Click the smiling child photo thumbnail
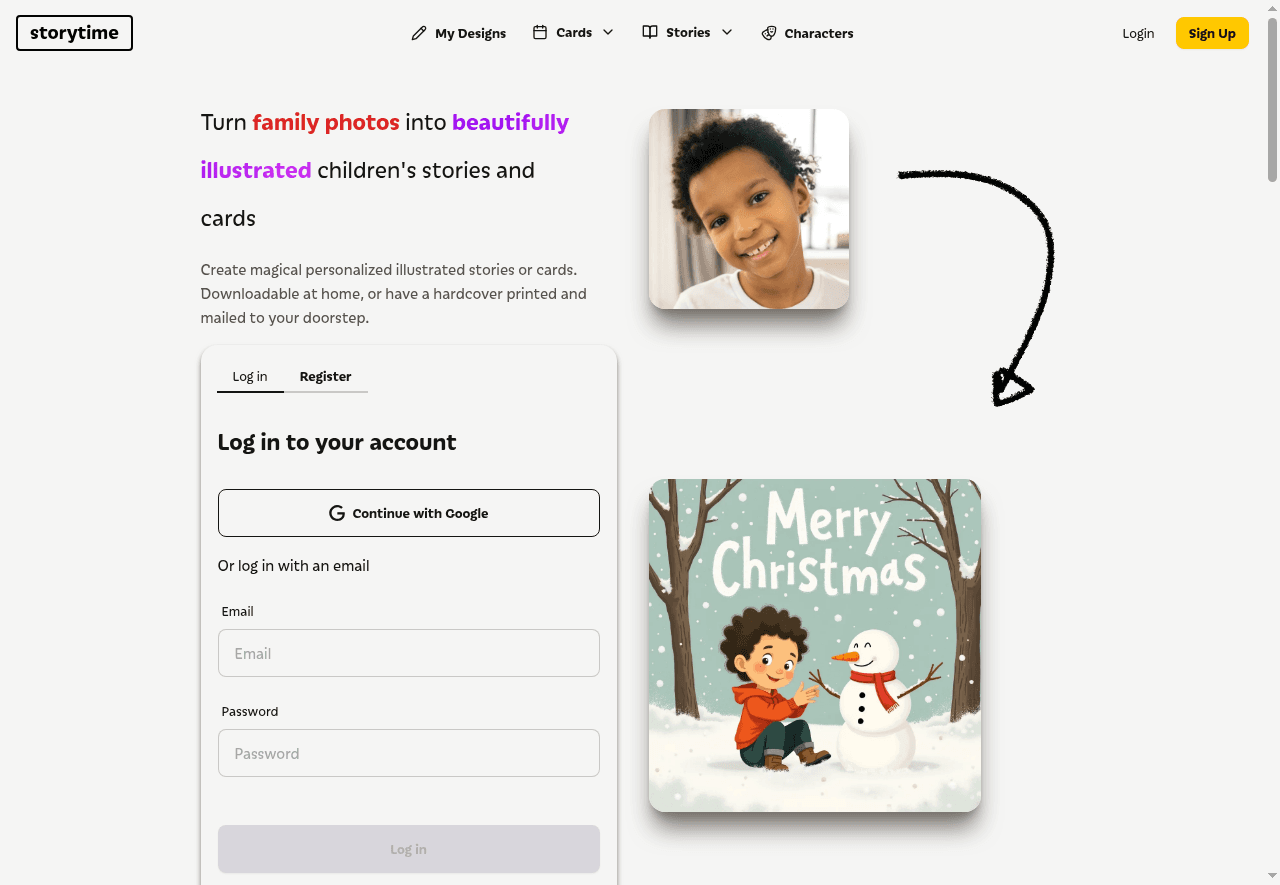 (749, 209)
